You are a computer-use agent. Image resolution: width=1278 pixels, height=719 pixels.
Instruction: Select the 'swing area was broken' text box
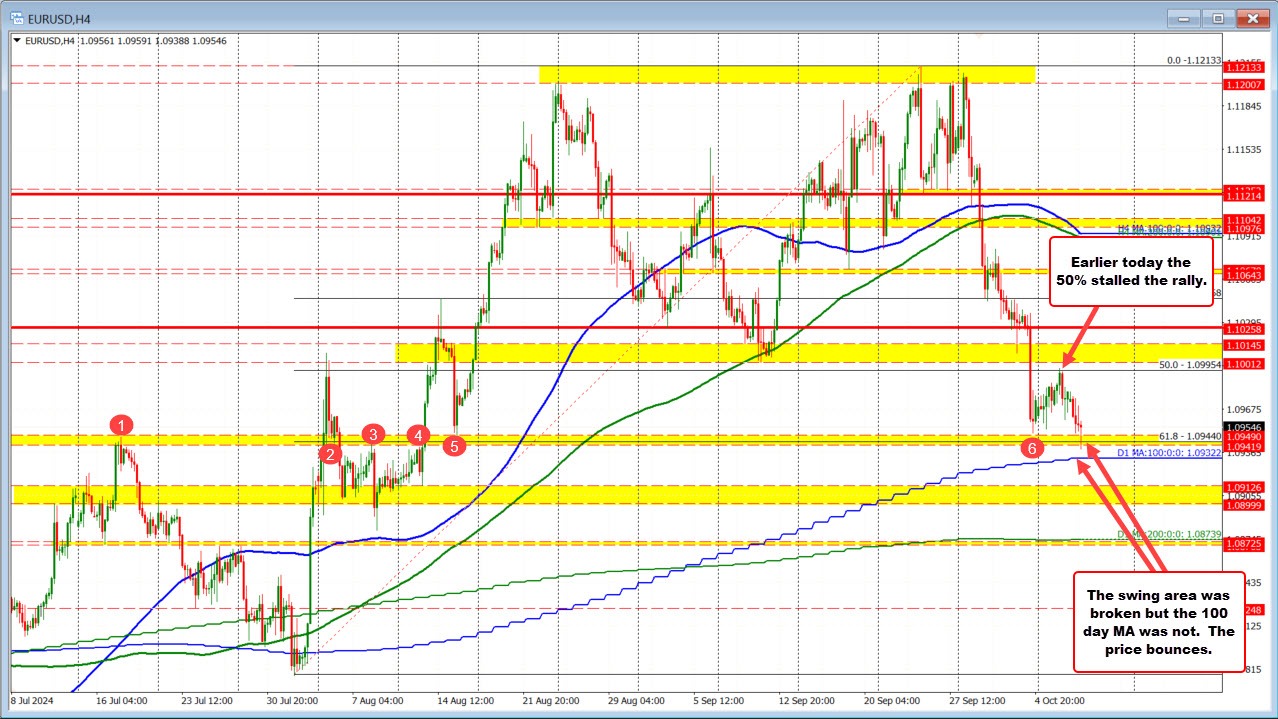[1157, 622]
